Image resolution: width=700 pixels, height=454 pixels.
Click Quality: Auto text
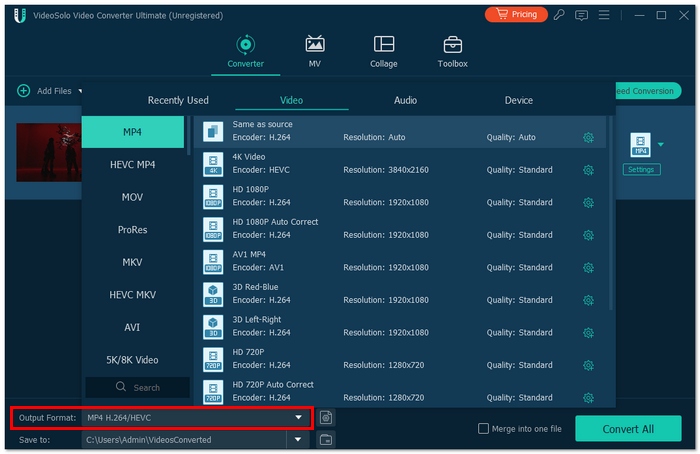pos(511,137)
